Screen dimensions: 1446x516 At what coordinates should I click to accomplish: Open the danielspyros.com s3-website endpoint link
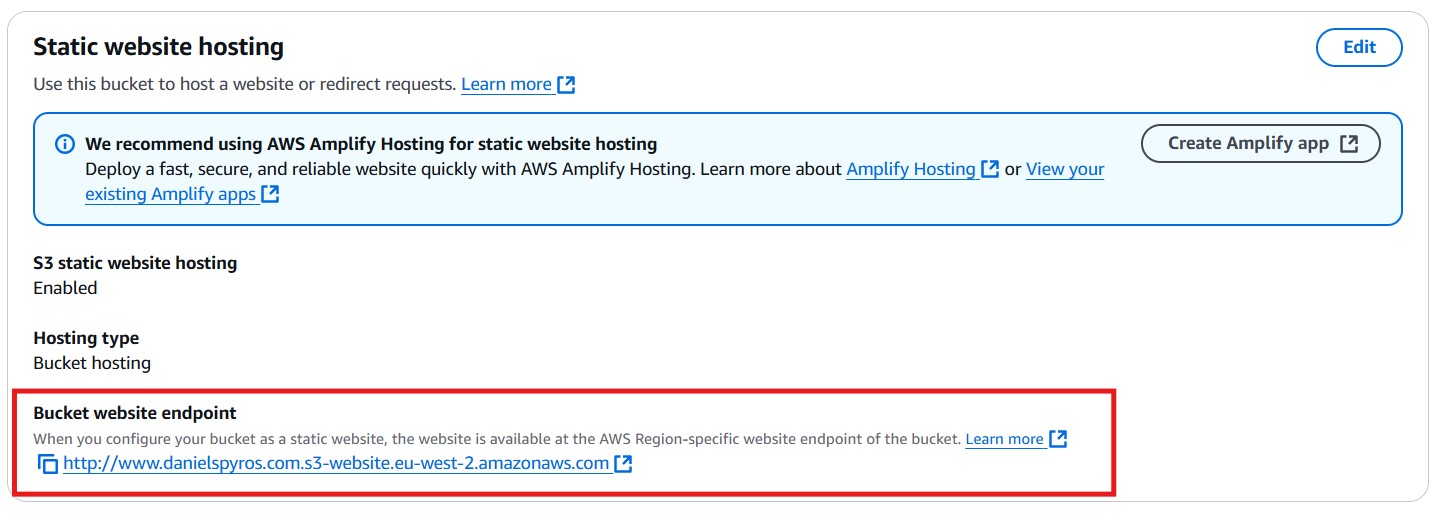[x=336, y=464]
